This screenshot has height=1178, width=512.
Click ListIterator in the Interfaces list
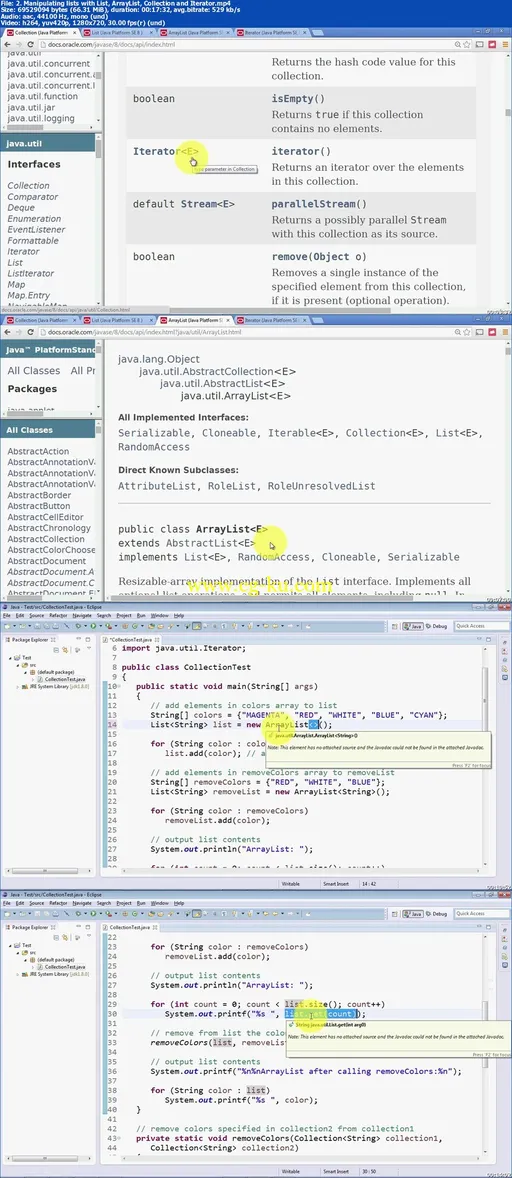30,274
